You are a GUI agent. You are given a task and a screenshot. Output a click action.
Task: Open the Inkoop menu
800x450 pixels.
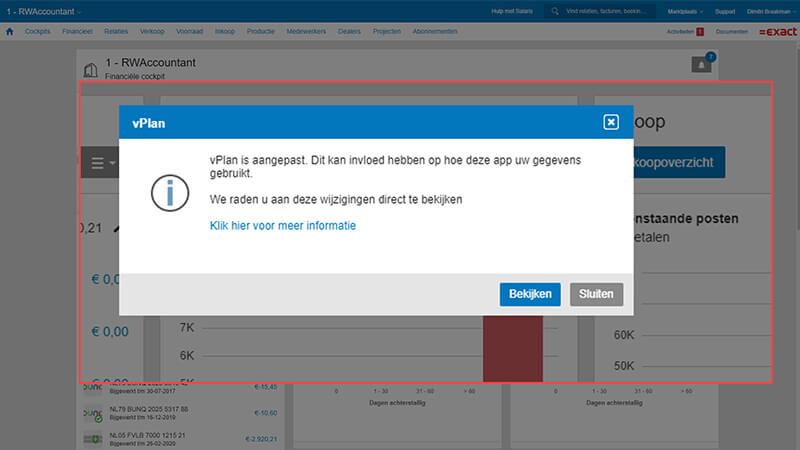[x=224, y=32]
